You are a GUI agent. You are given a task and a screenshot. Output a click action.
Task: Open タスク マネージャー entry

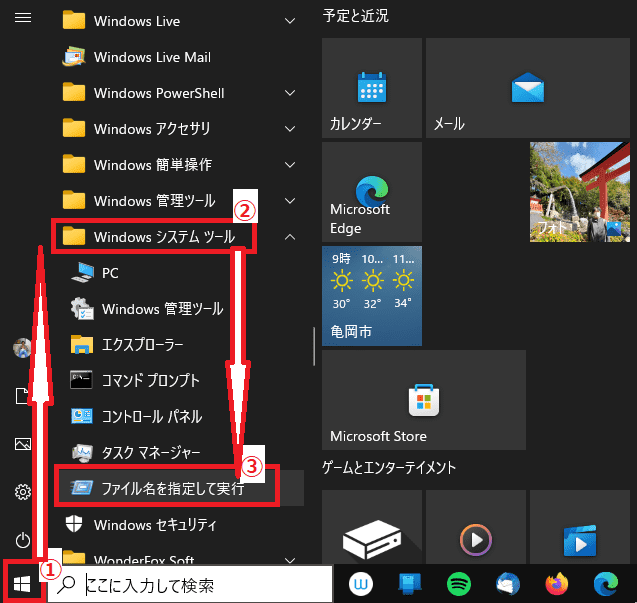151,453
